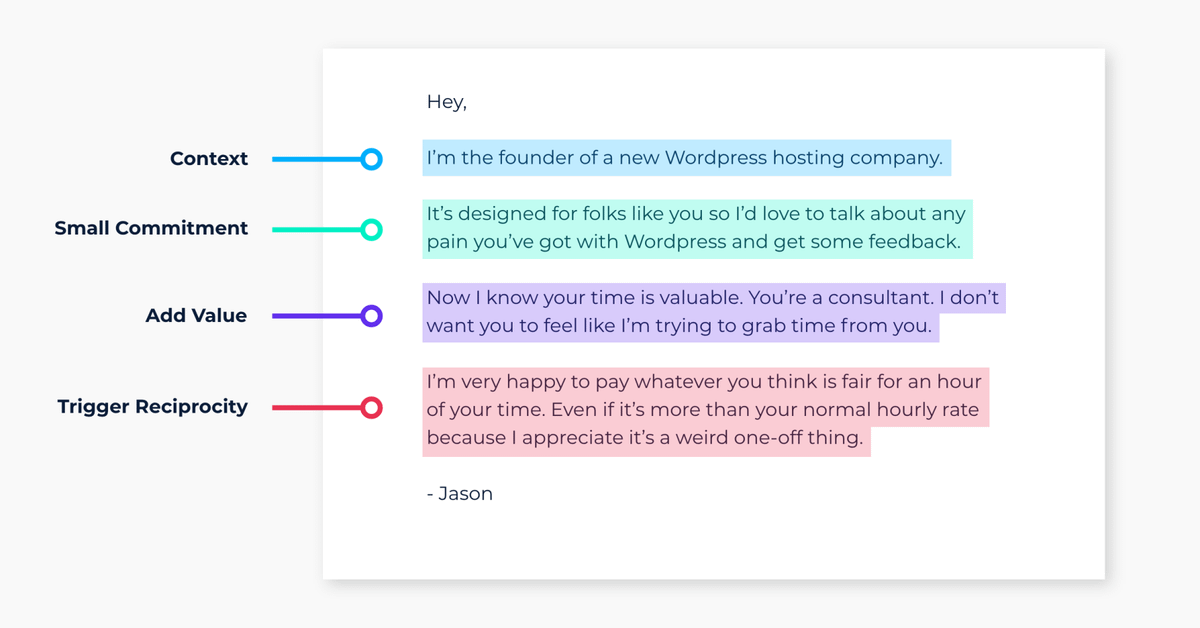1200x628 pixels.
Task: Click the line "Now I know your time is valuable"
Action: [712, 298]
